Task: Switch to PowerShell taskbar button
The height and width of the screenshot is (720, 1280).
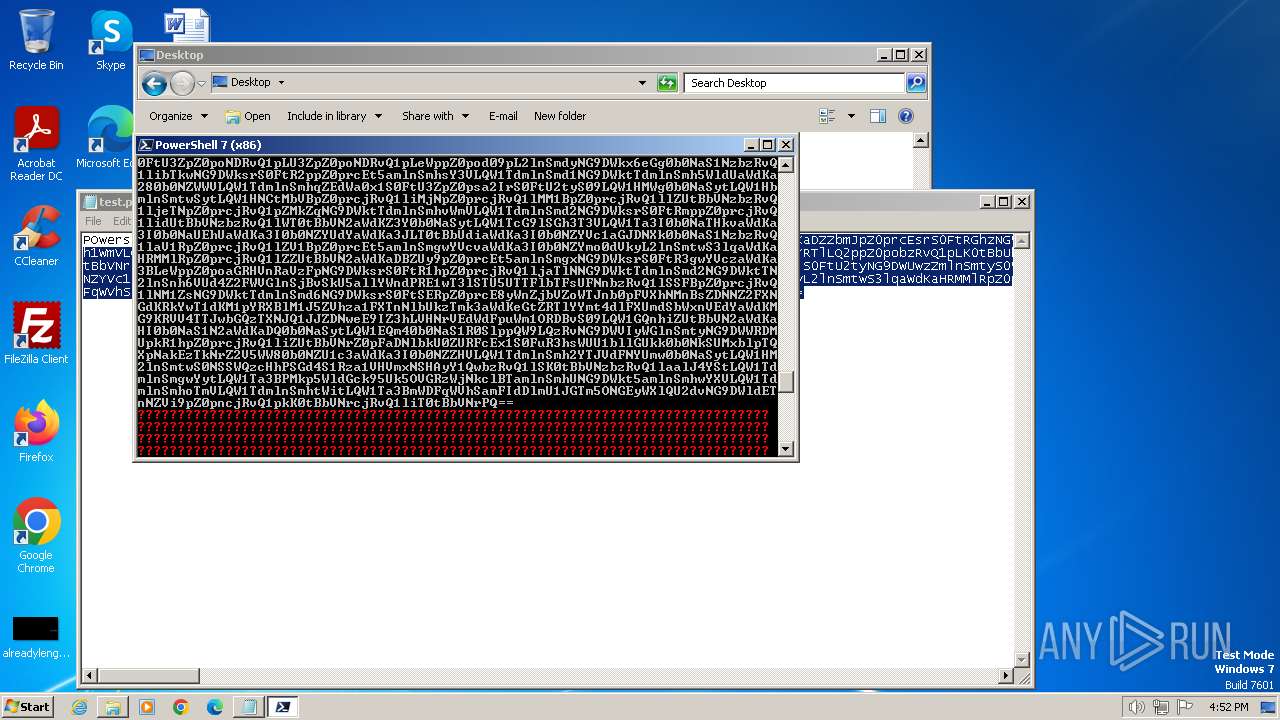Action: [283, 707]
